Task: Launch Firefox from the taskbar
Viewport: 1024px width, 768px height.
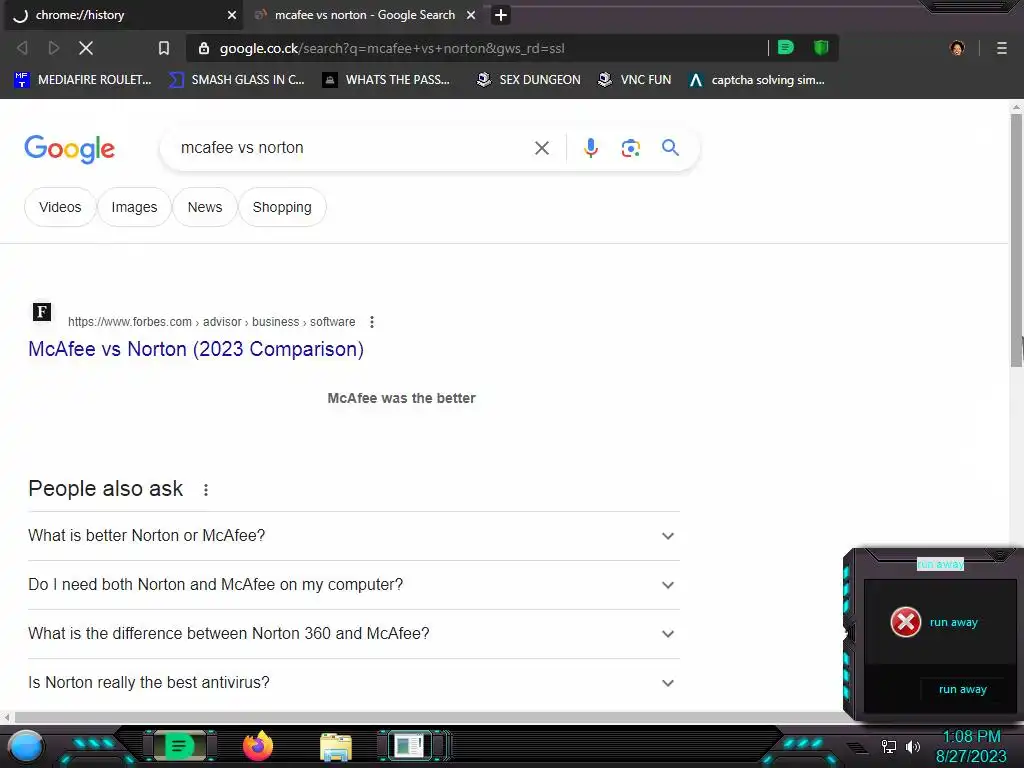Action: tap(258, 746)
